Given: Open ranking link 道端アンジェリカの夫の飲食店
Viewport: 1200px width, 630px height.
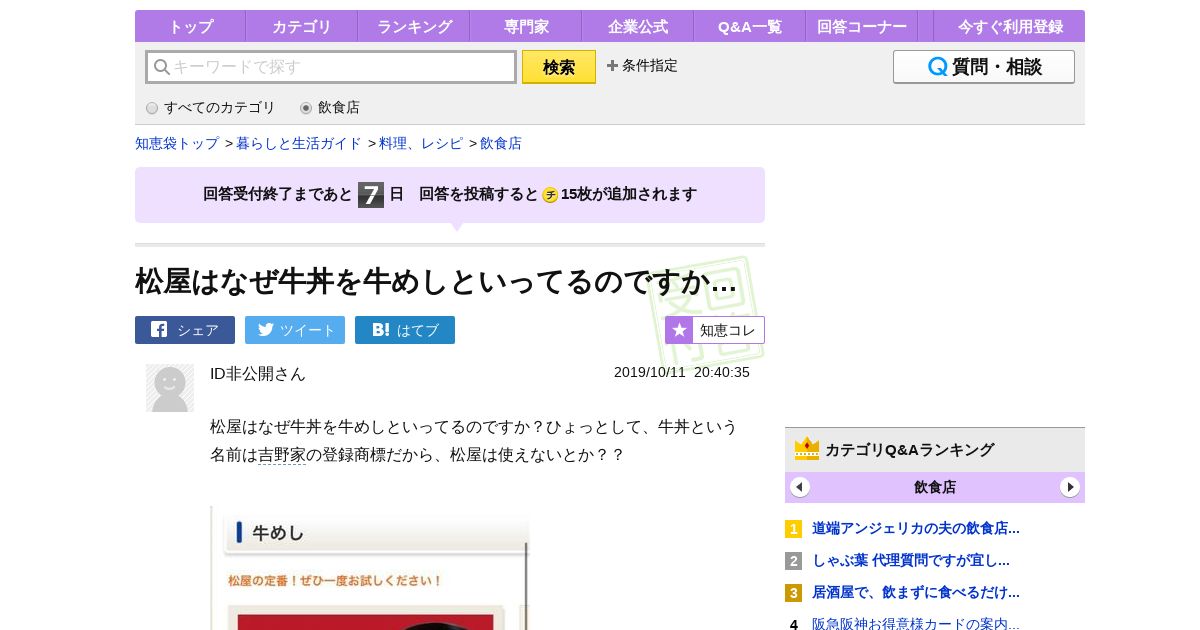Looking at the screenshot, I should click(916, 528).
